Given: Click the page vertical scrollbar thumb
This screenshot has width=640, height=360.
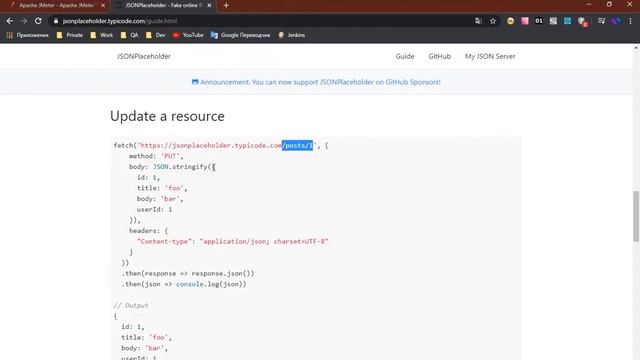Looking at the screenshot, I should click(636, 216).
